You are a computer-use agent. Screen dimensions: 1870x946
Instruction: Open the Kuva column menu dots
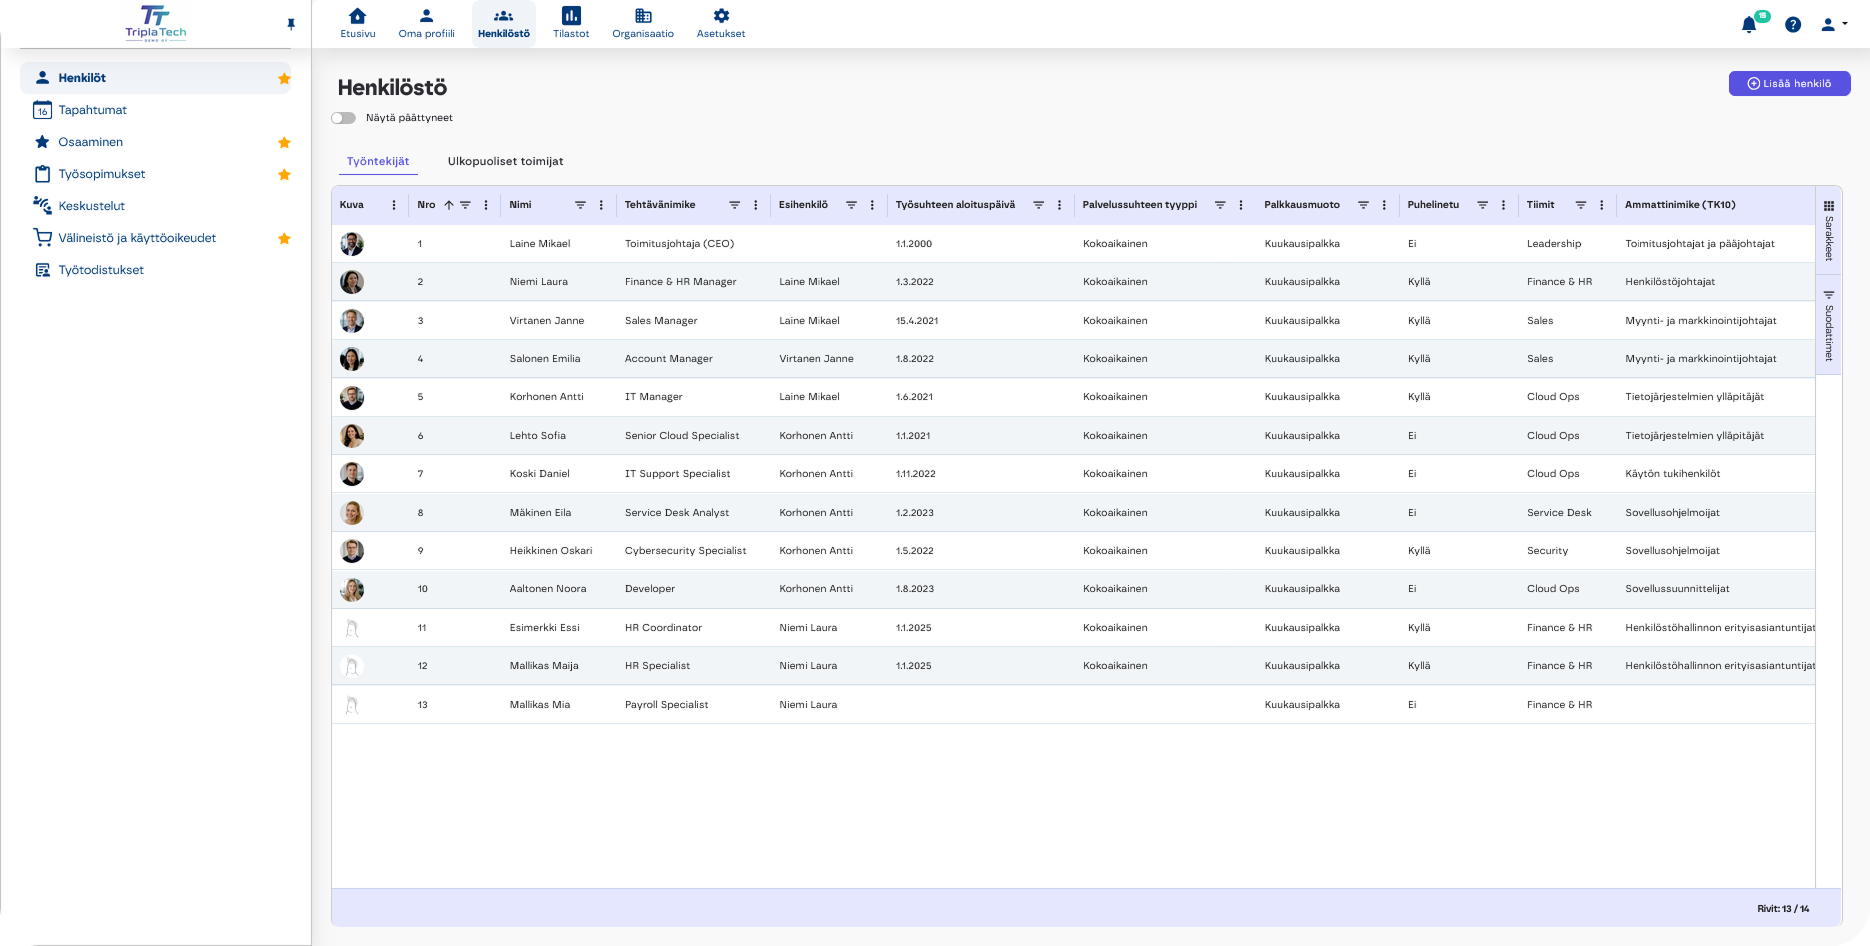click(x=394, y=205)
